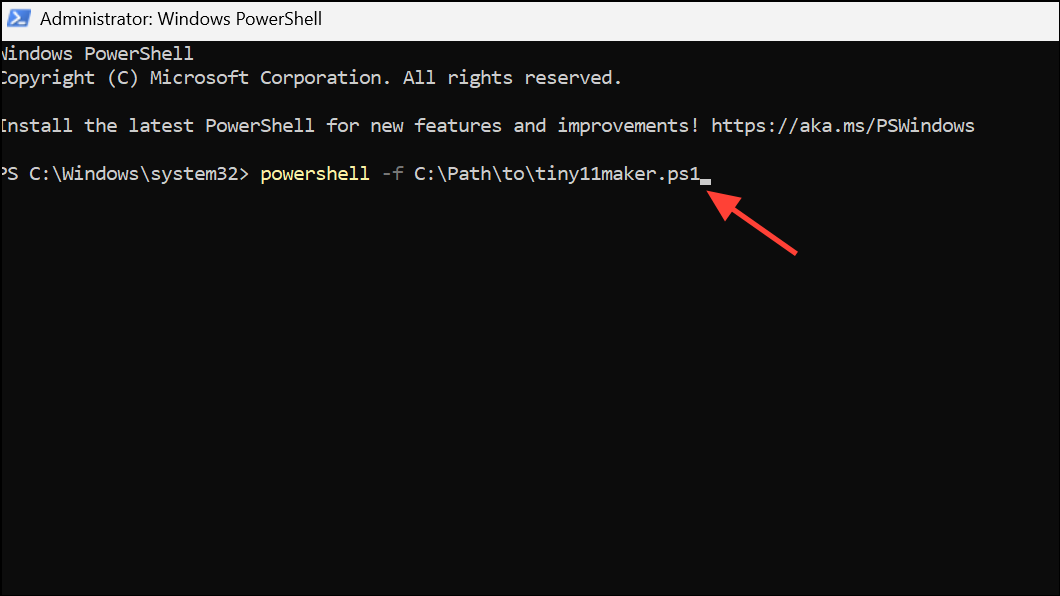Screen dimensions: 1060x596
Task: Click the "Windows PowerShell" banner line
Action: click(x=97, y=53)
